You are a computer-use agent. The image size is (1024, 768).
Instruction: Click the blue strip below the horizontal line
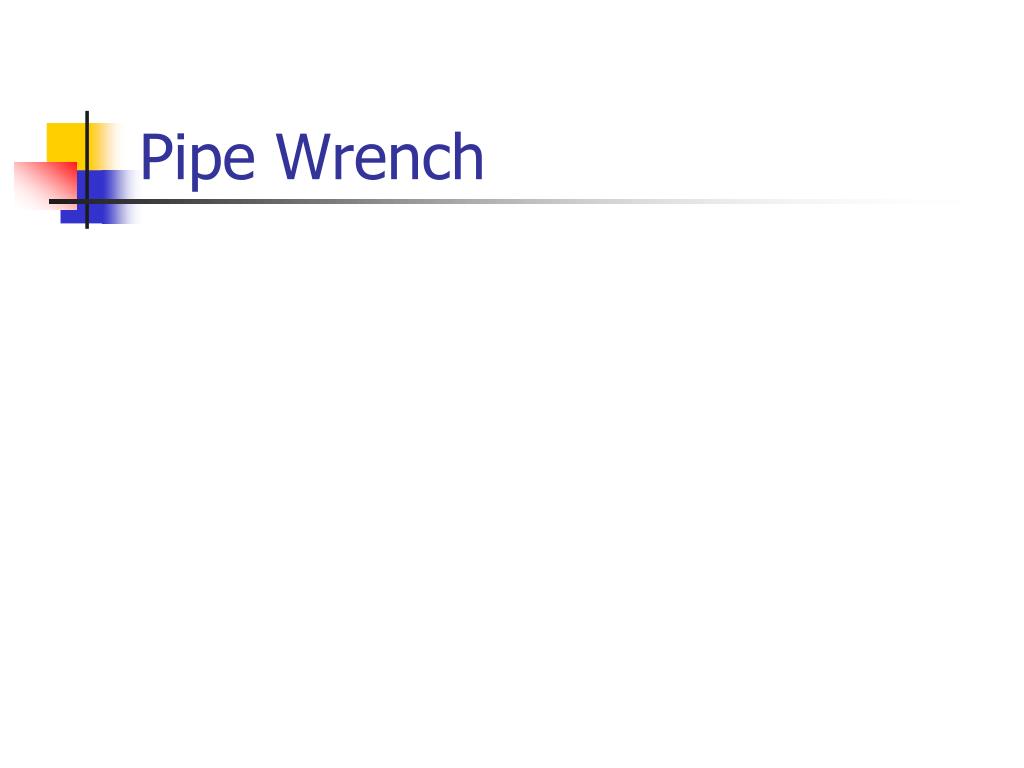point(98,214)
